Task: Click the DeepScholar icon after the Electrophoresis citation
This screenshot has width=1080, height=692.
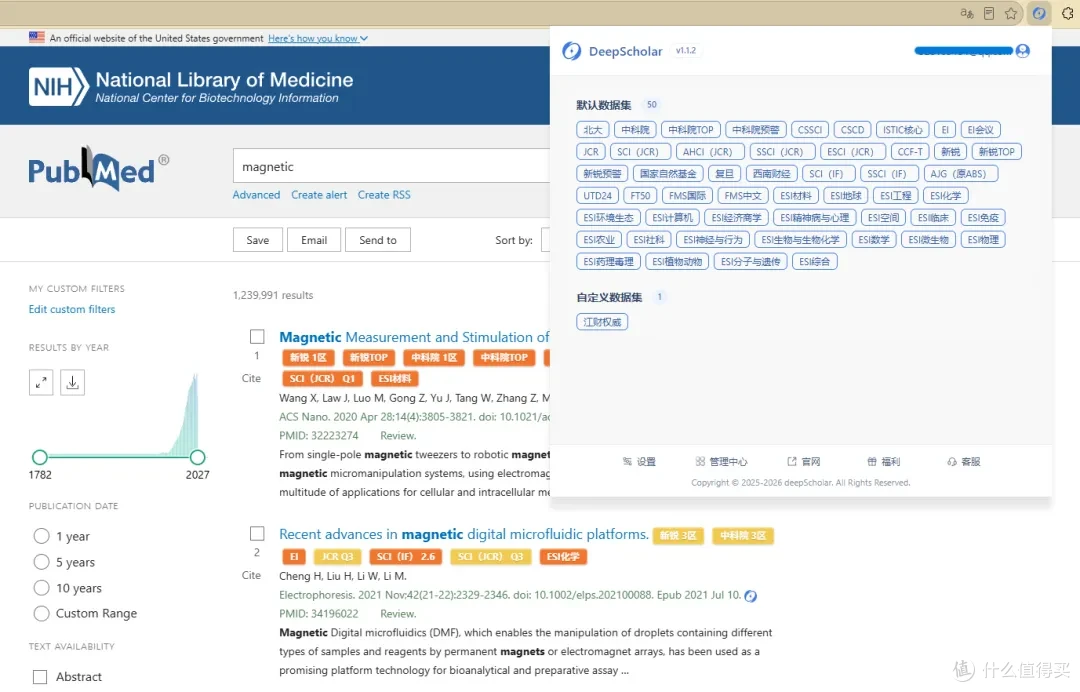Action: click(x=751, y=596)
